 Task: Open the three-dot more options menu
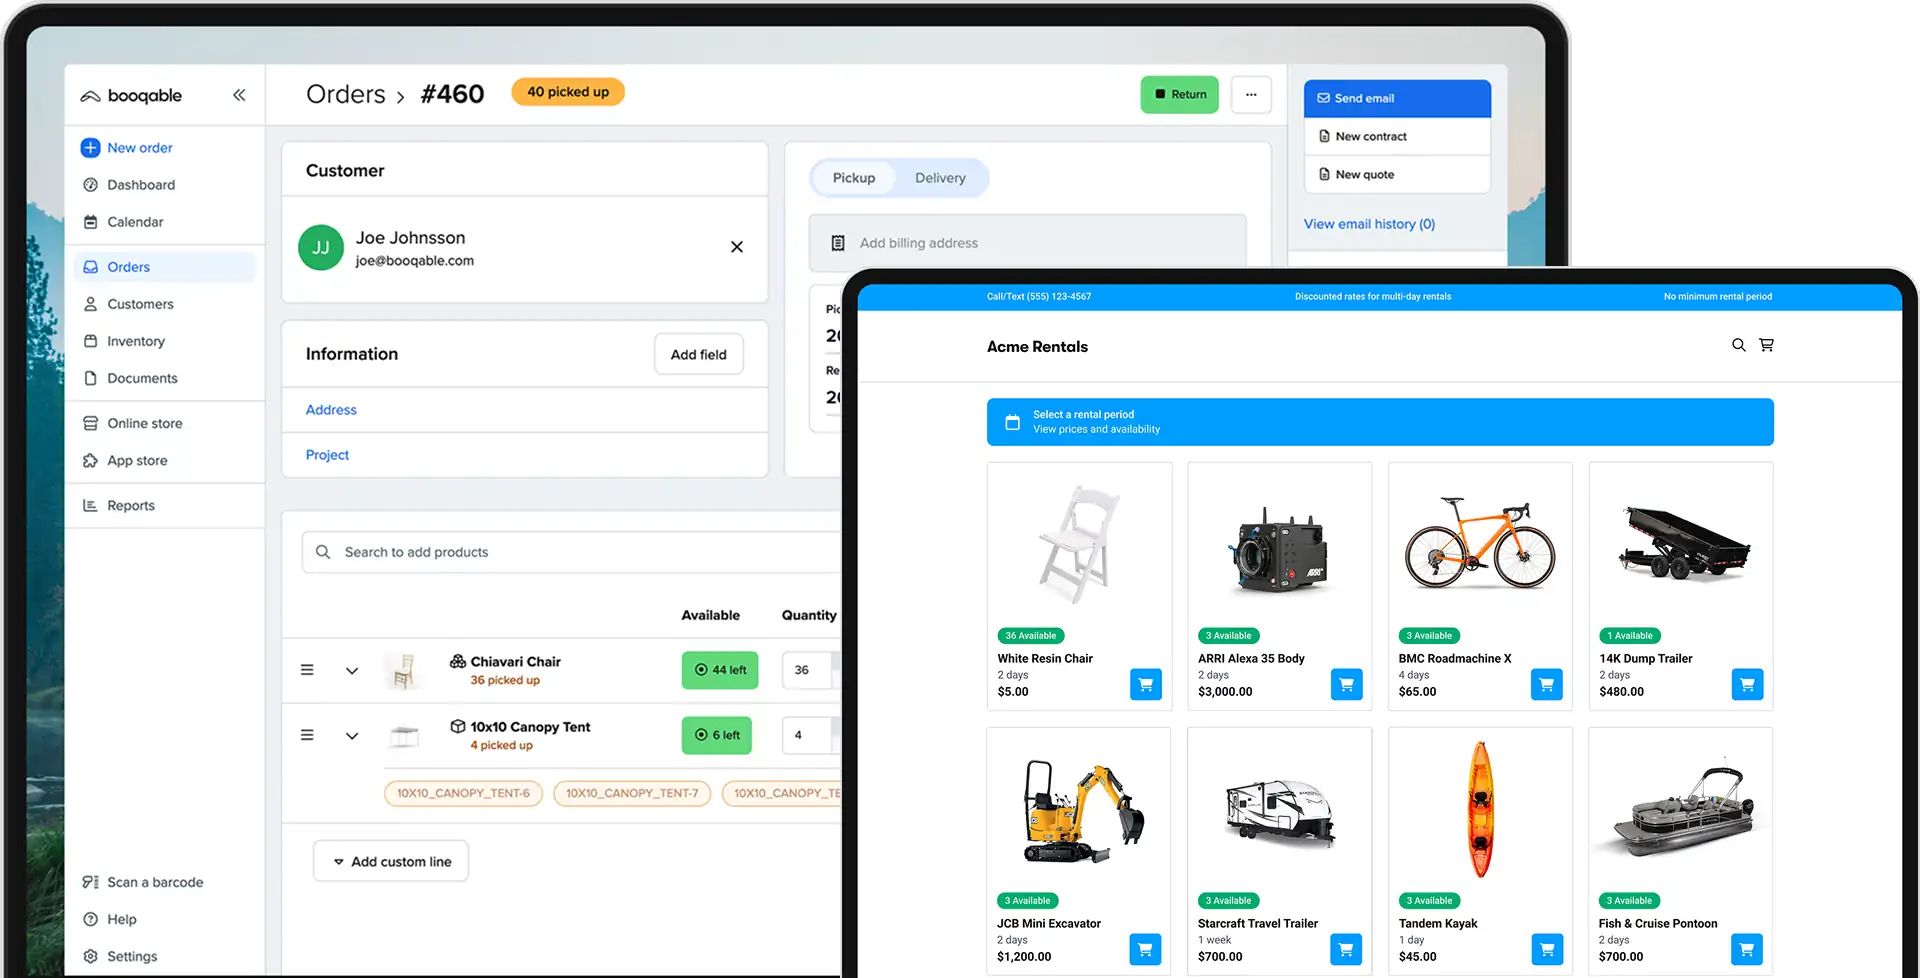[1251, 94]
